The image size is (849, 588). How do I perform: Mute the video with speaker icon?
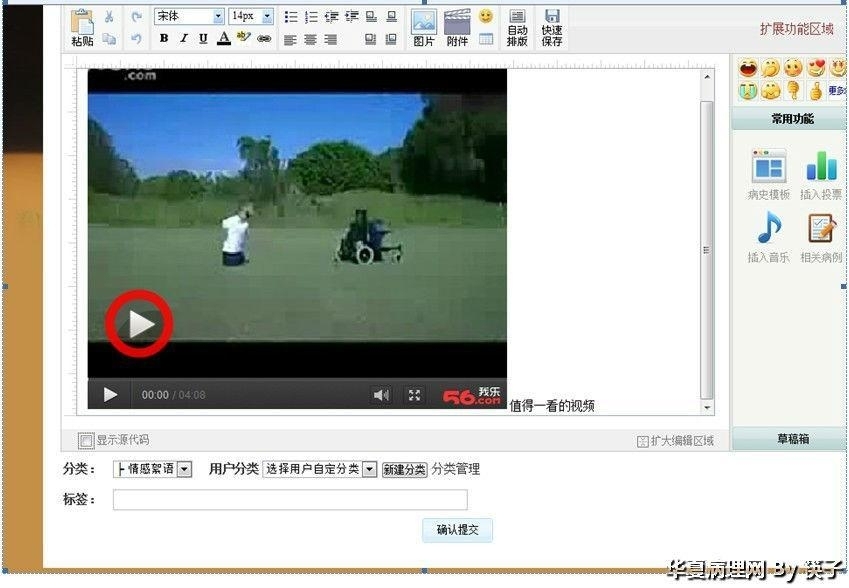point(381,395)
